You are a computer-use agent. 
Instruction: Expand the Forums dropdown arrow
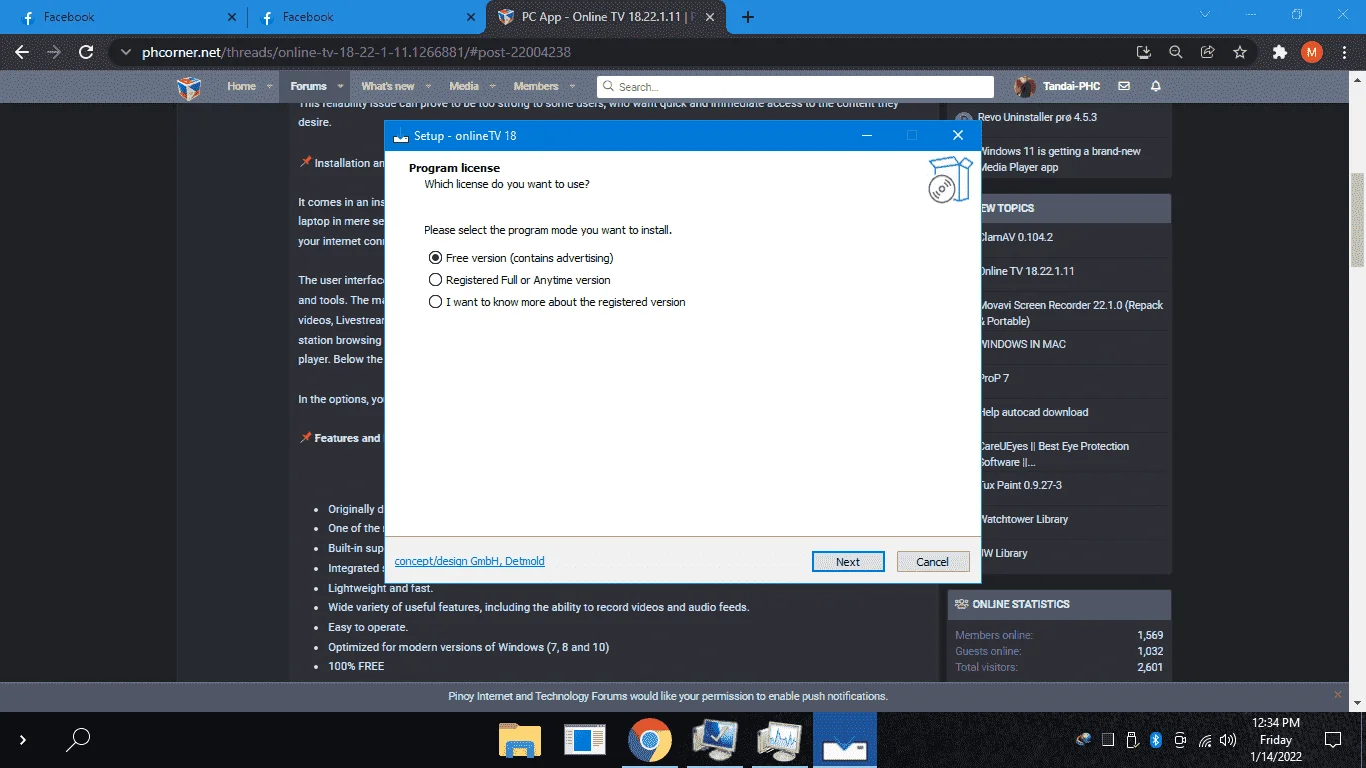[340, 87]
